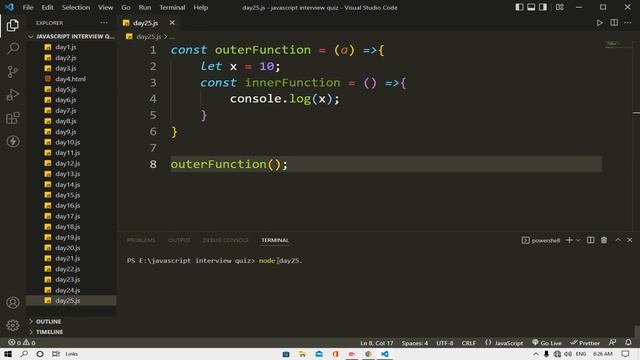Screen dimensions: 640x360
Task: Close the terminal panel
Action: click(629, 240)
